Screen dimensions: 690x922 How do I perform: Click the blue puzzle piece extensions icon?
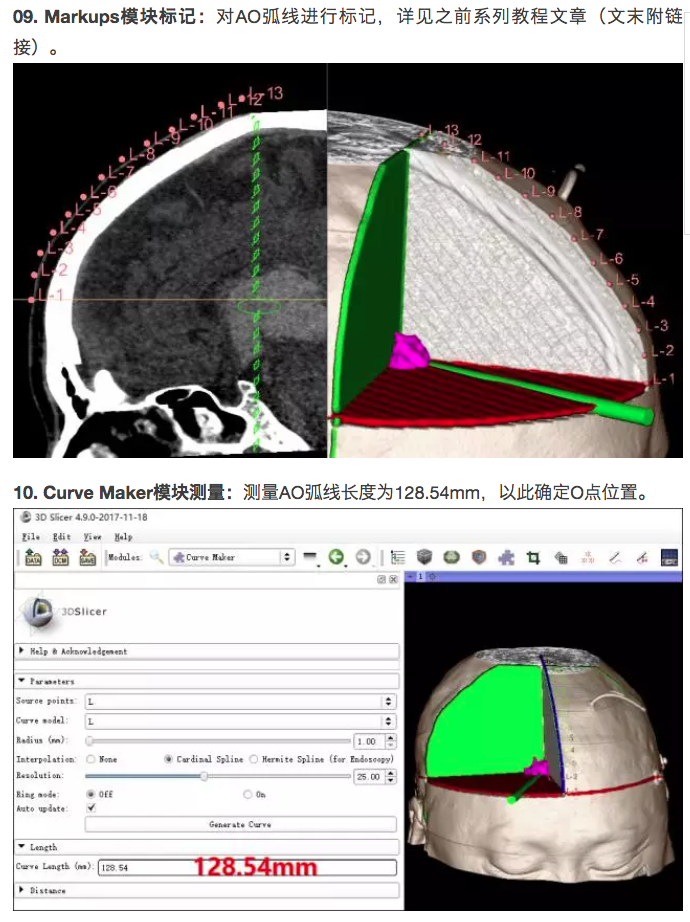coord(506,558)
